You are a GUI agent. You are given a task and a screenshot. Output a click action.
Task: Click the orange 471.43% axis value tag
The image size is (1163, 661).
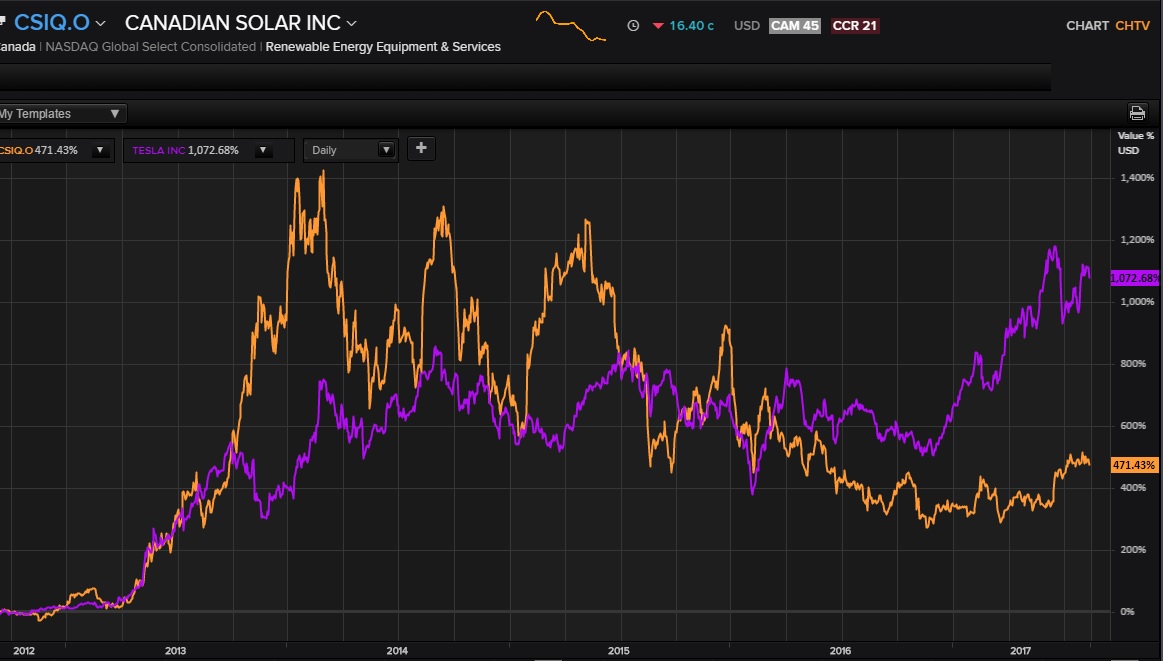coord(1134,465)
